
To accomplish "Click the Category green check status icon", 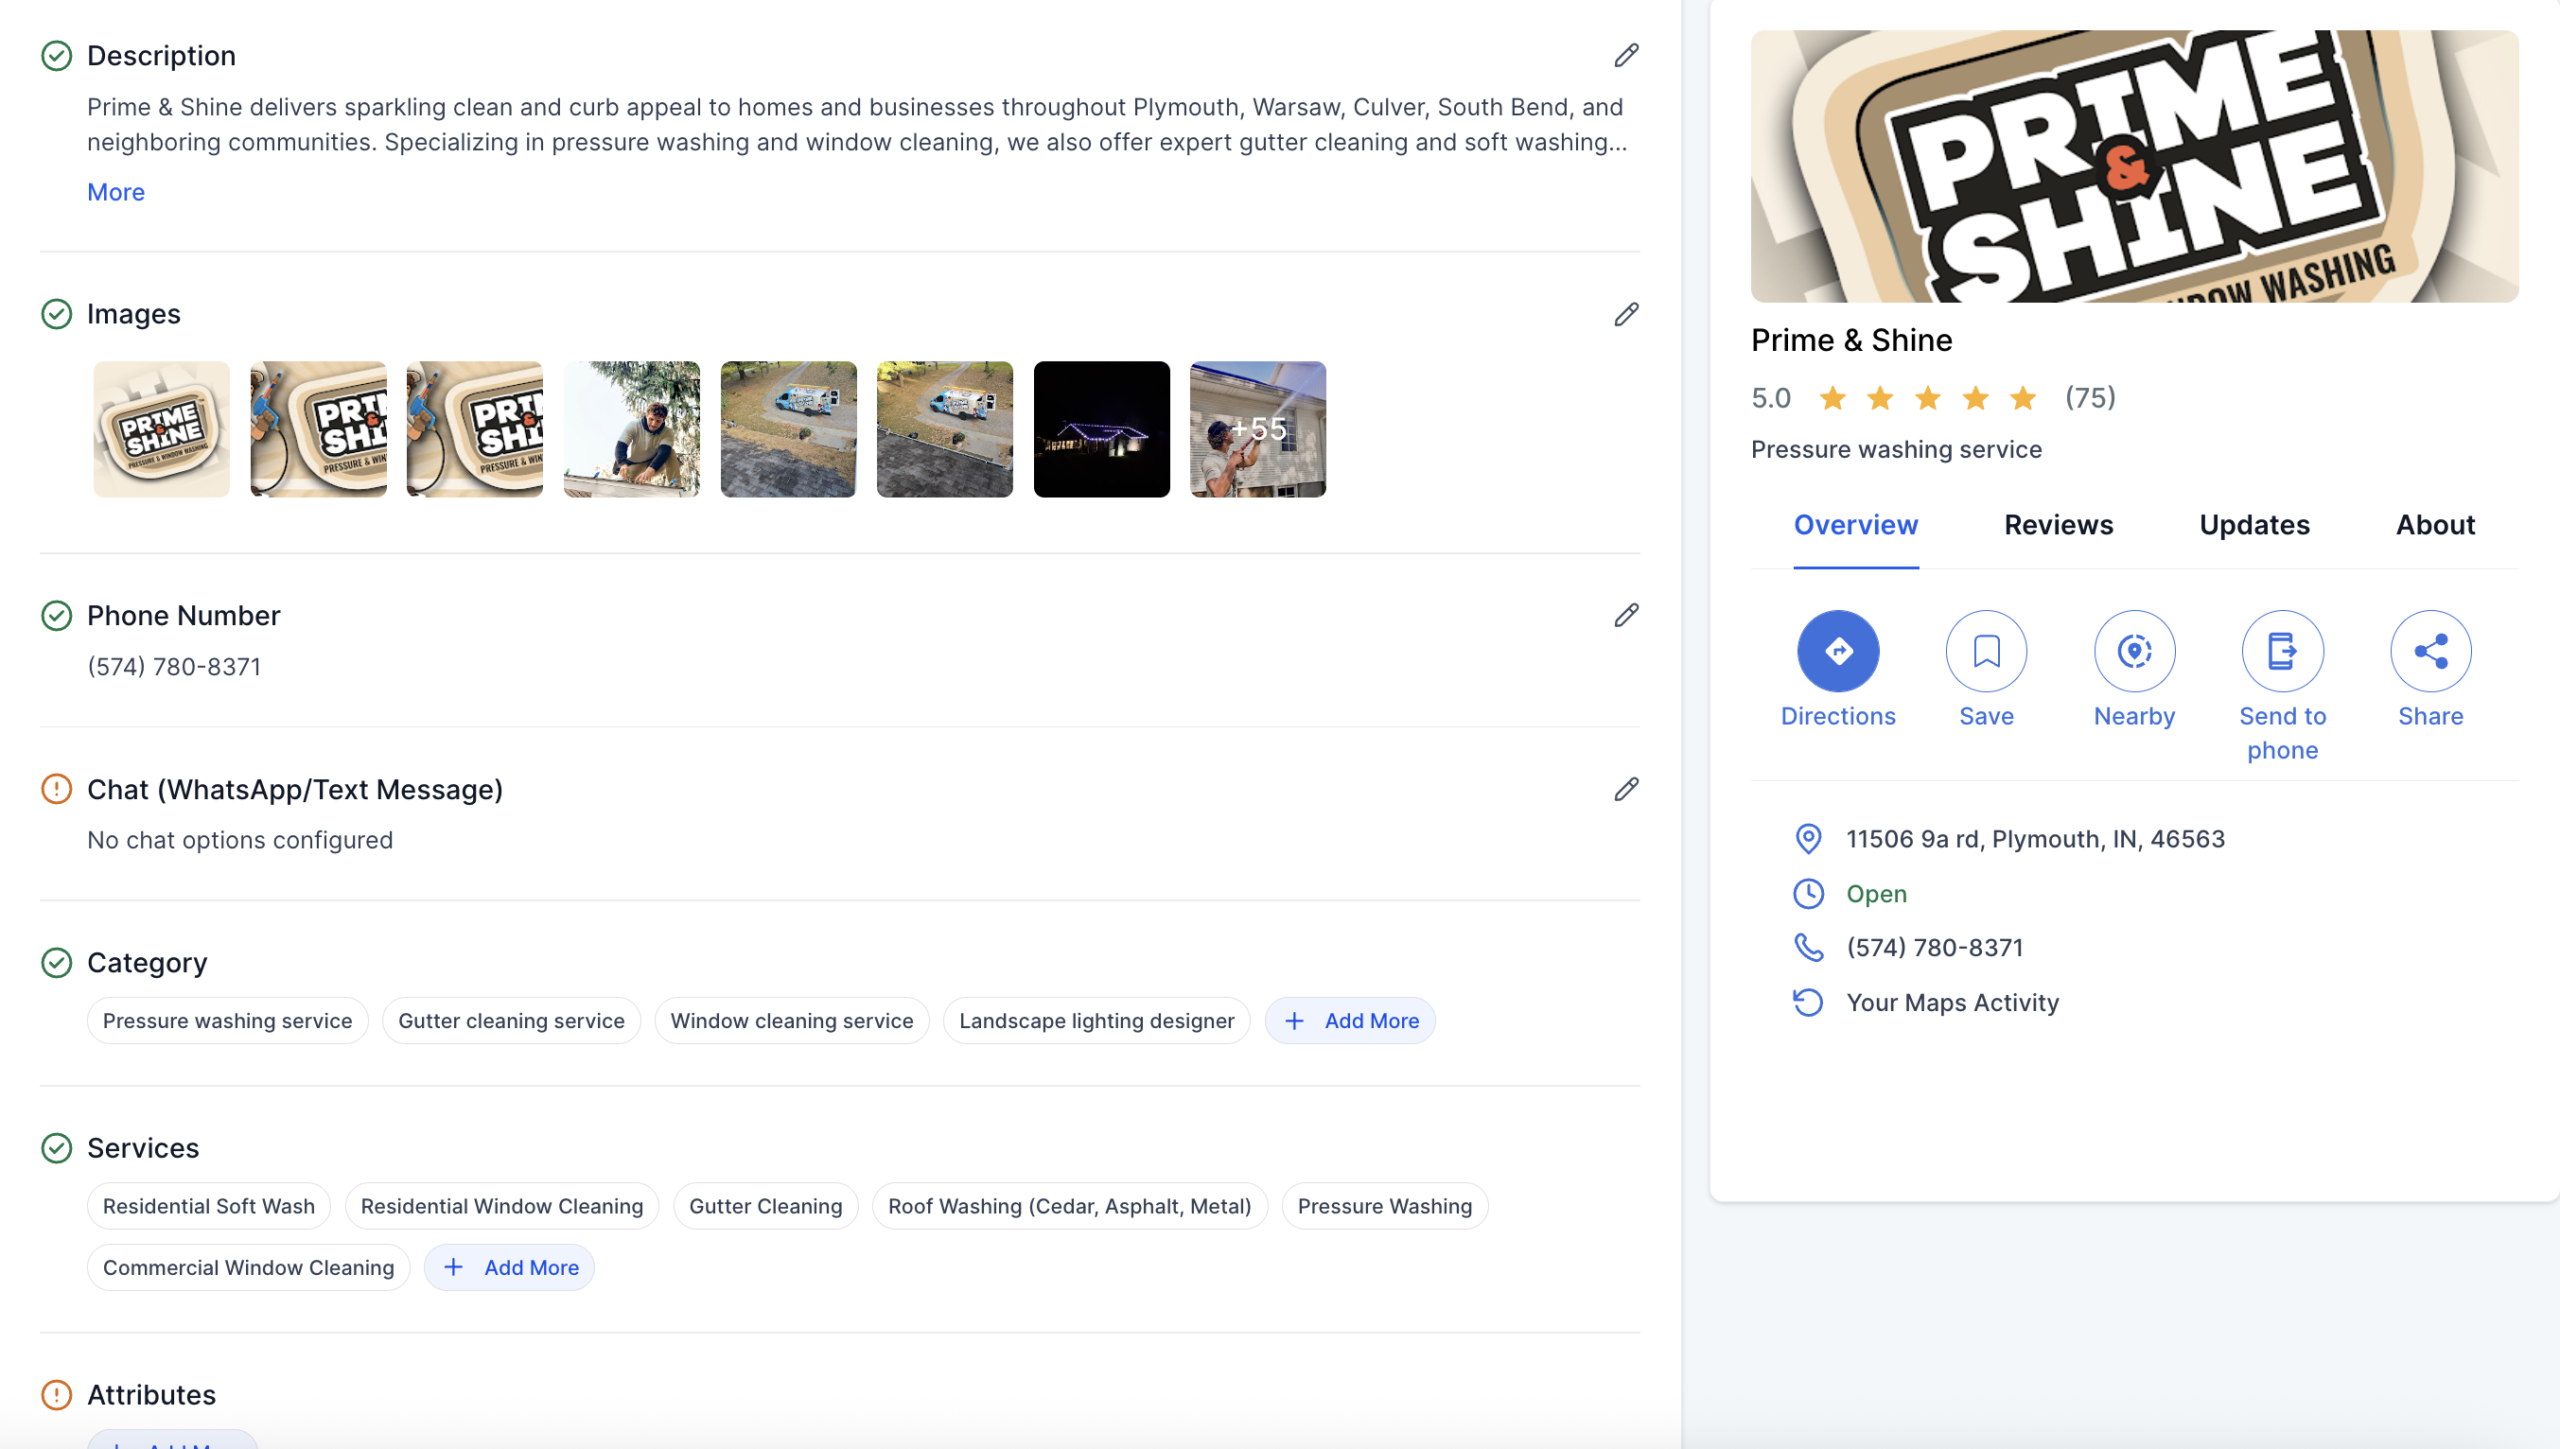I will 57,963.
